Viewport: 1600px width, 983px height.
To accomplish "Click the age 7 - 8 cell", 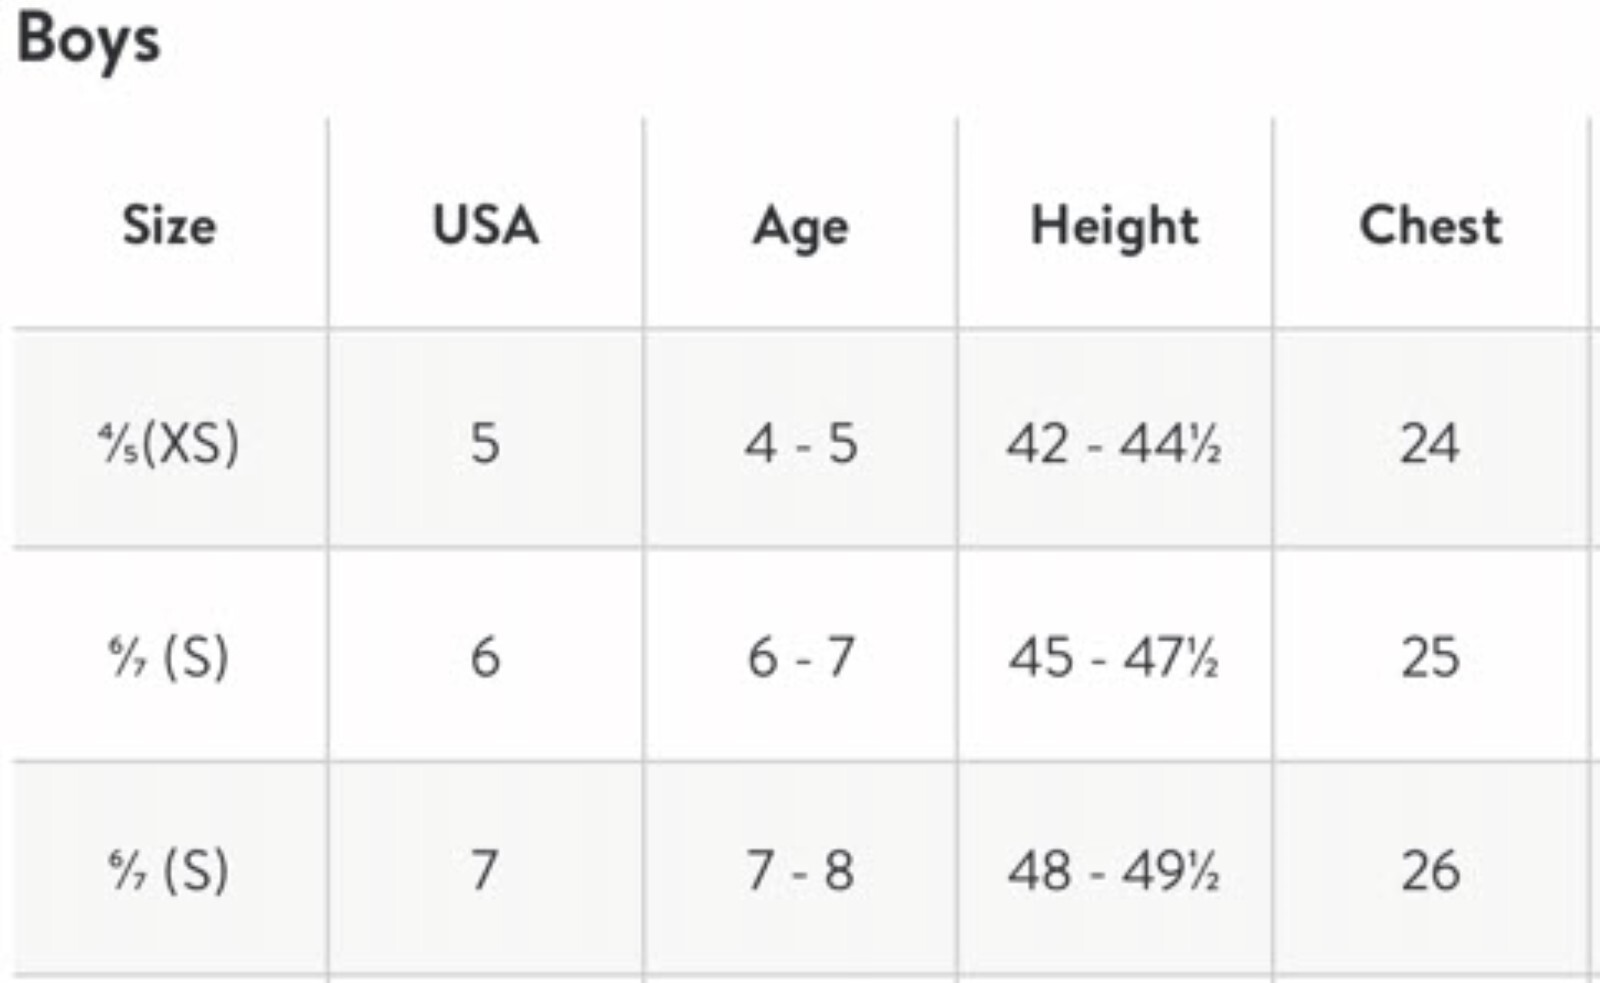I will [x=800, y=870].
